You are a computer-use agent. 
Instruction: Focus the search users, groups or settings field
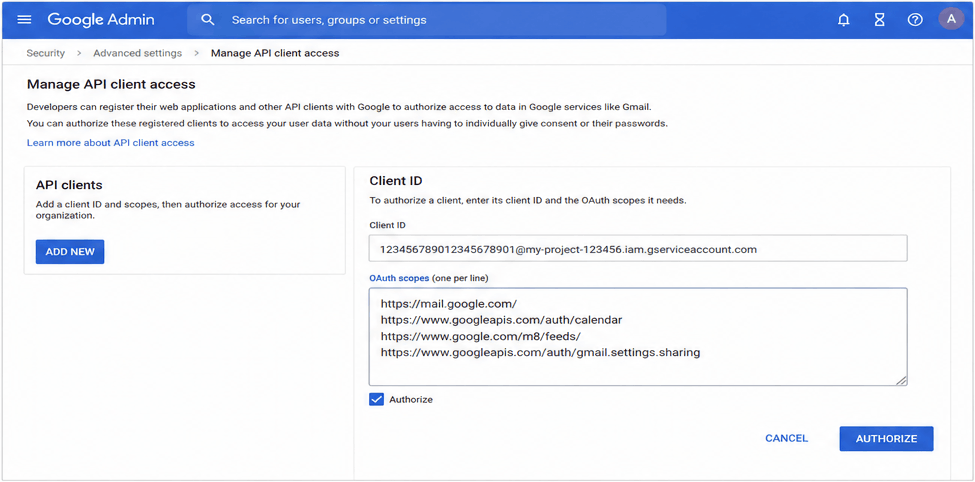pos(427,20)
